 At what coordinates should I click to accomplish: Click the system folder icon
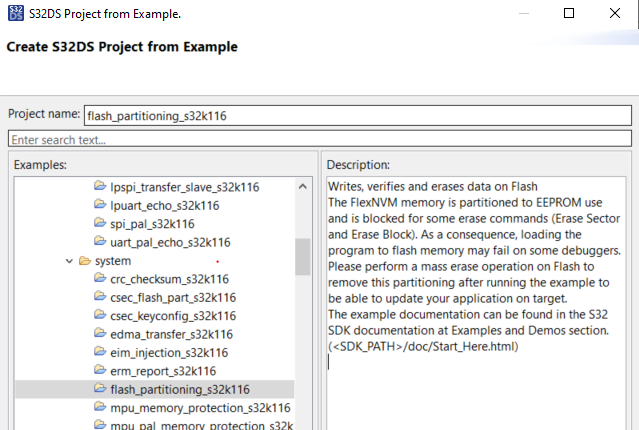click(x=85, y=260)
